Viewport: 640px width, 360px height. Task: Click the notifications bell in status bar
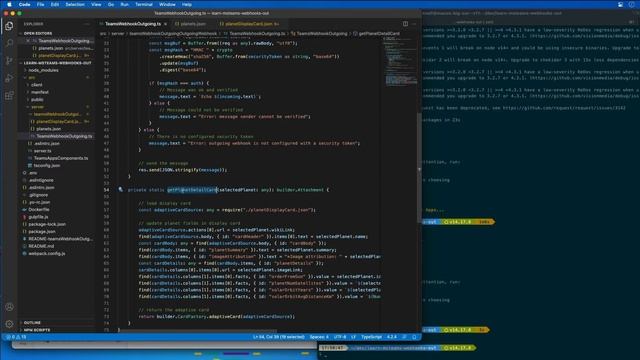414,337
